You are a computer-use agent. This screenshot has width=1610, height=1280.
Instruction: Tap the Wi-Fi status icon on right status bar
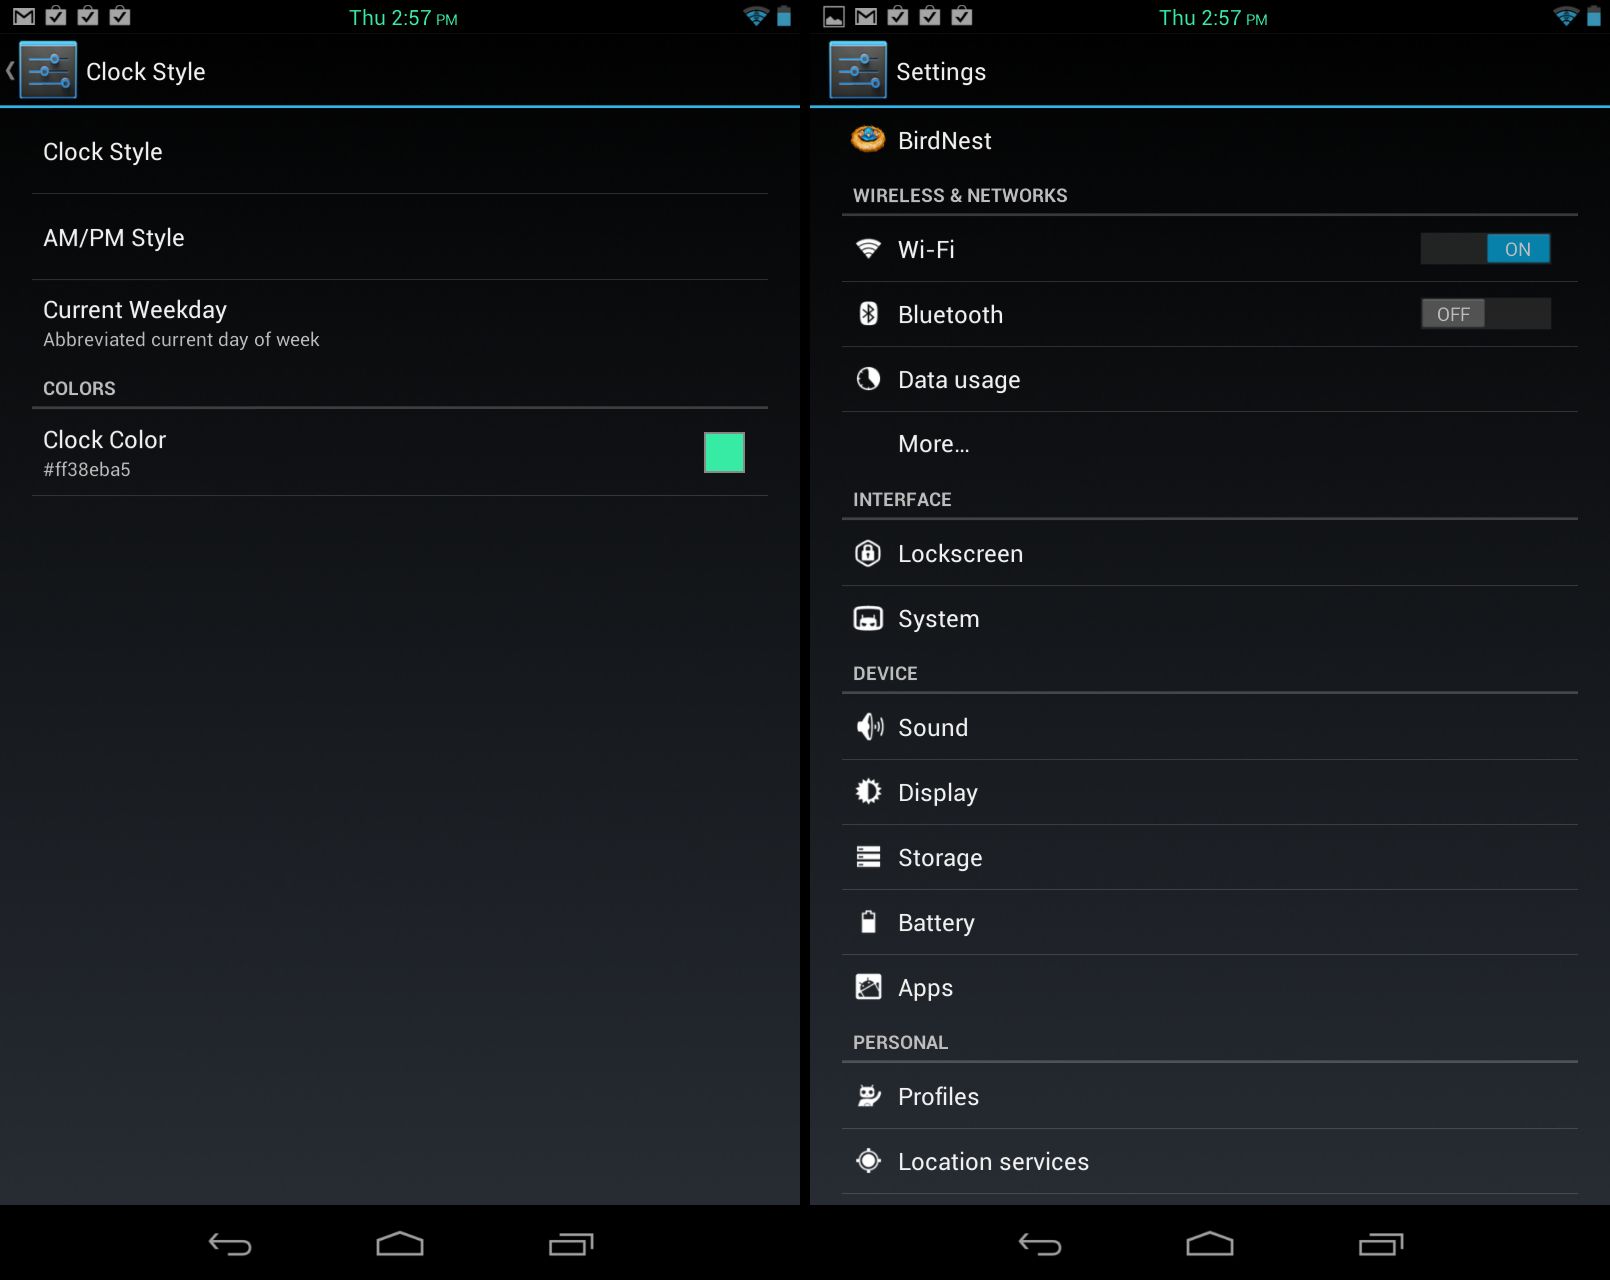[1566, 16]
